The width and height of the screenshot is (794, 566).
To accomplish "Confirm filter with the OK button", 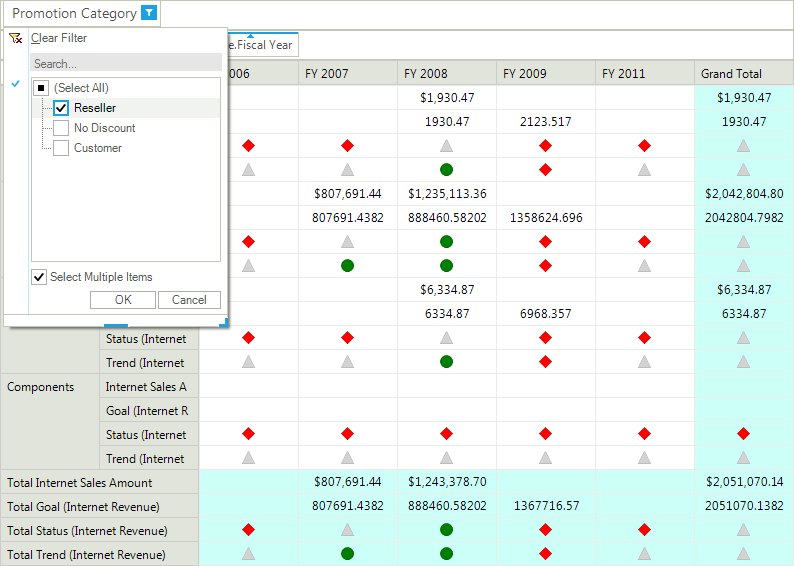I will pos(123,300).
